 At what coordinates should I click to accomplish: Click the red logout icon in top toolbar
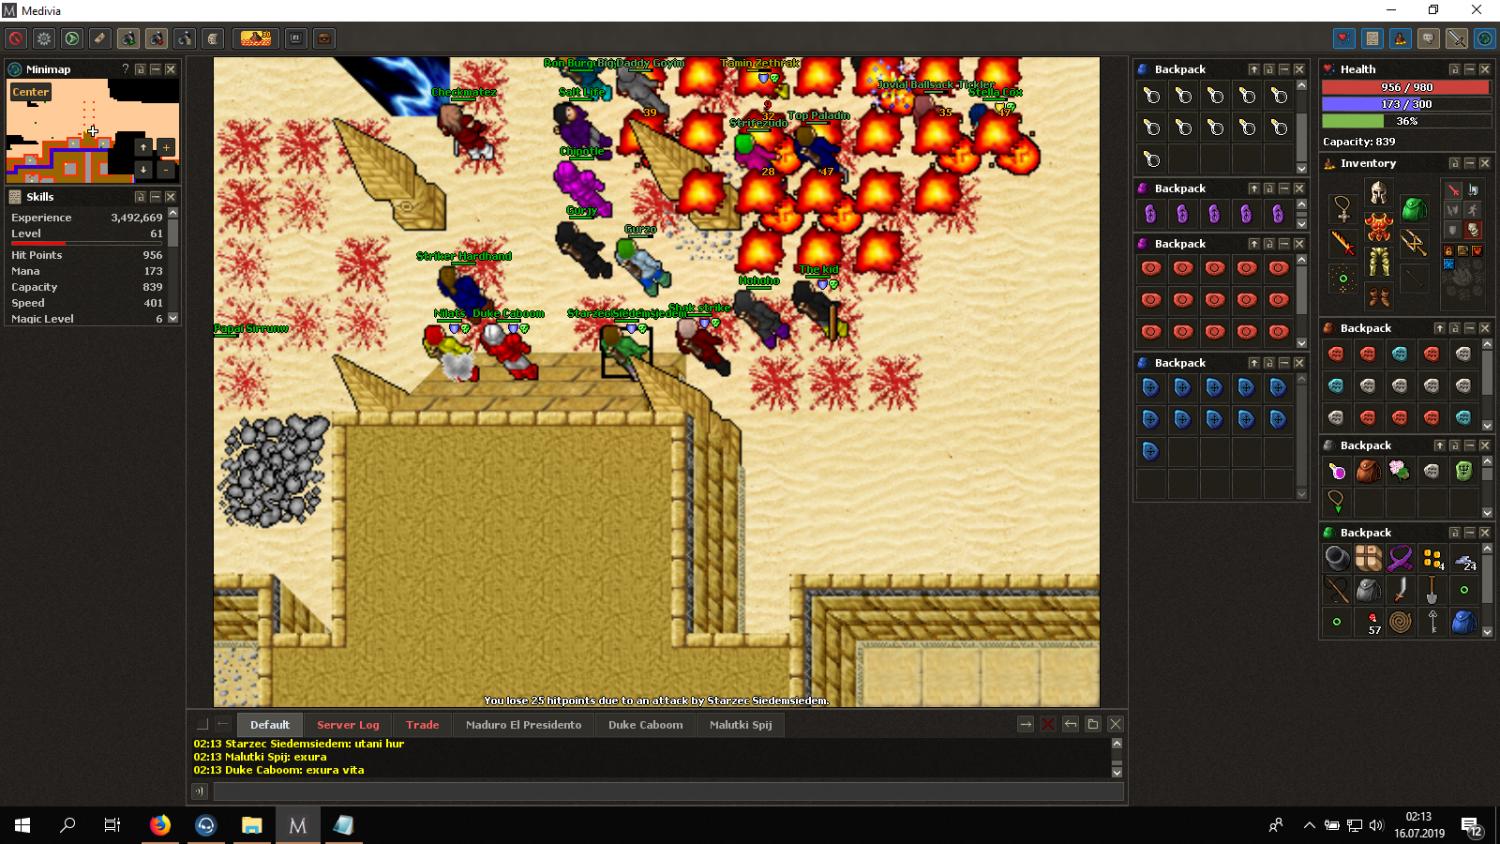[x=16, y=39]
